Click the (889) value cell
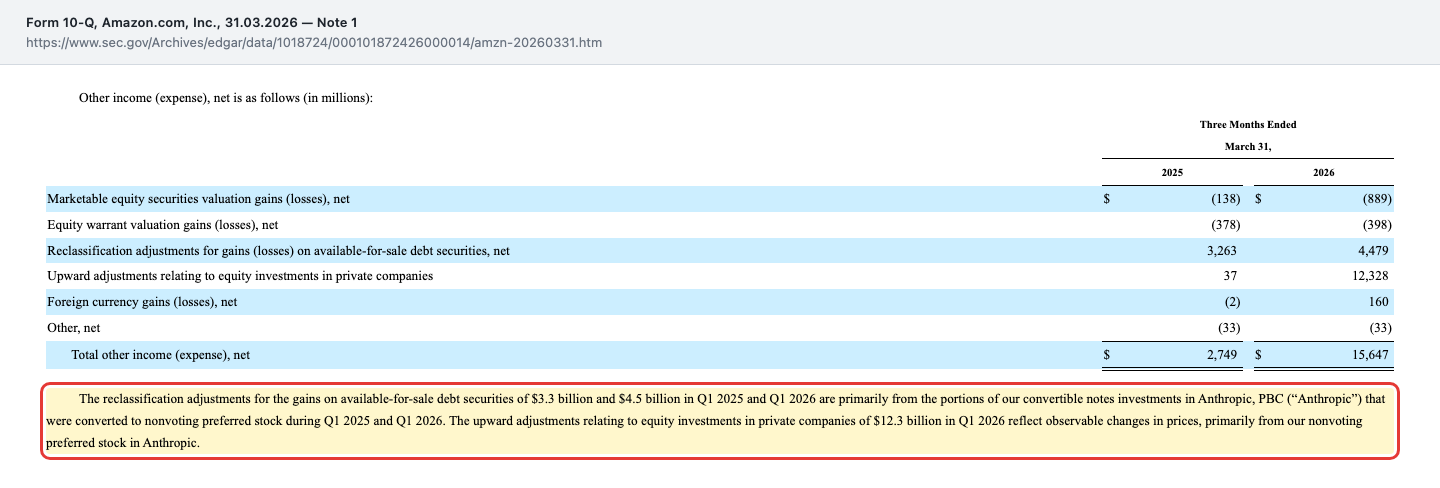Screen dimensions: 1440x488 coord(1377,199)
